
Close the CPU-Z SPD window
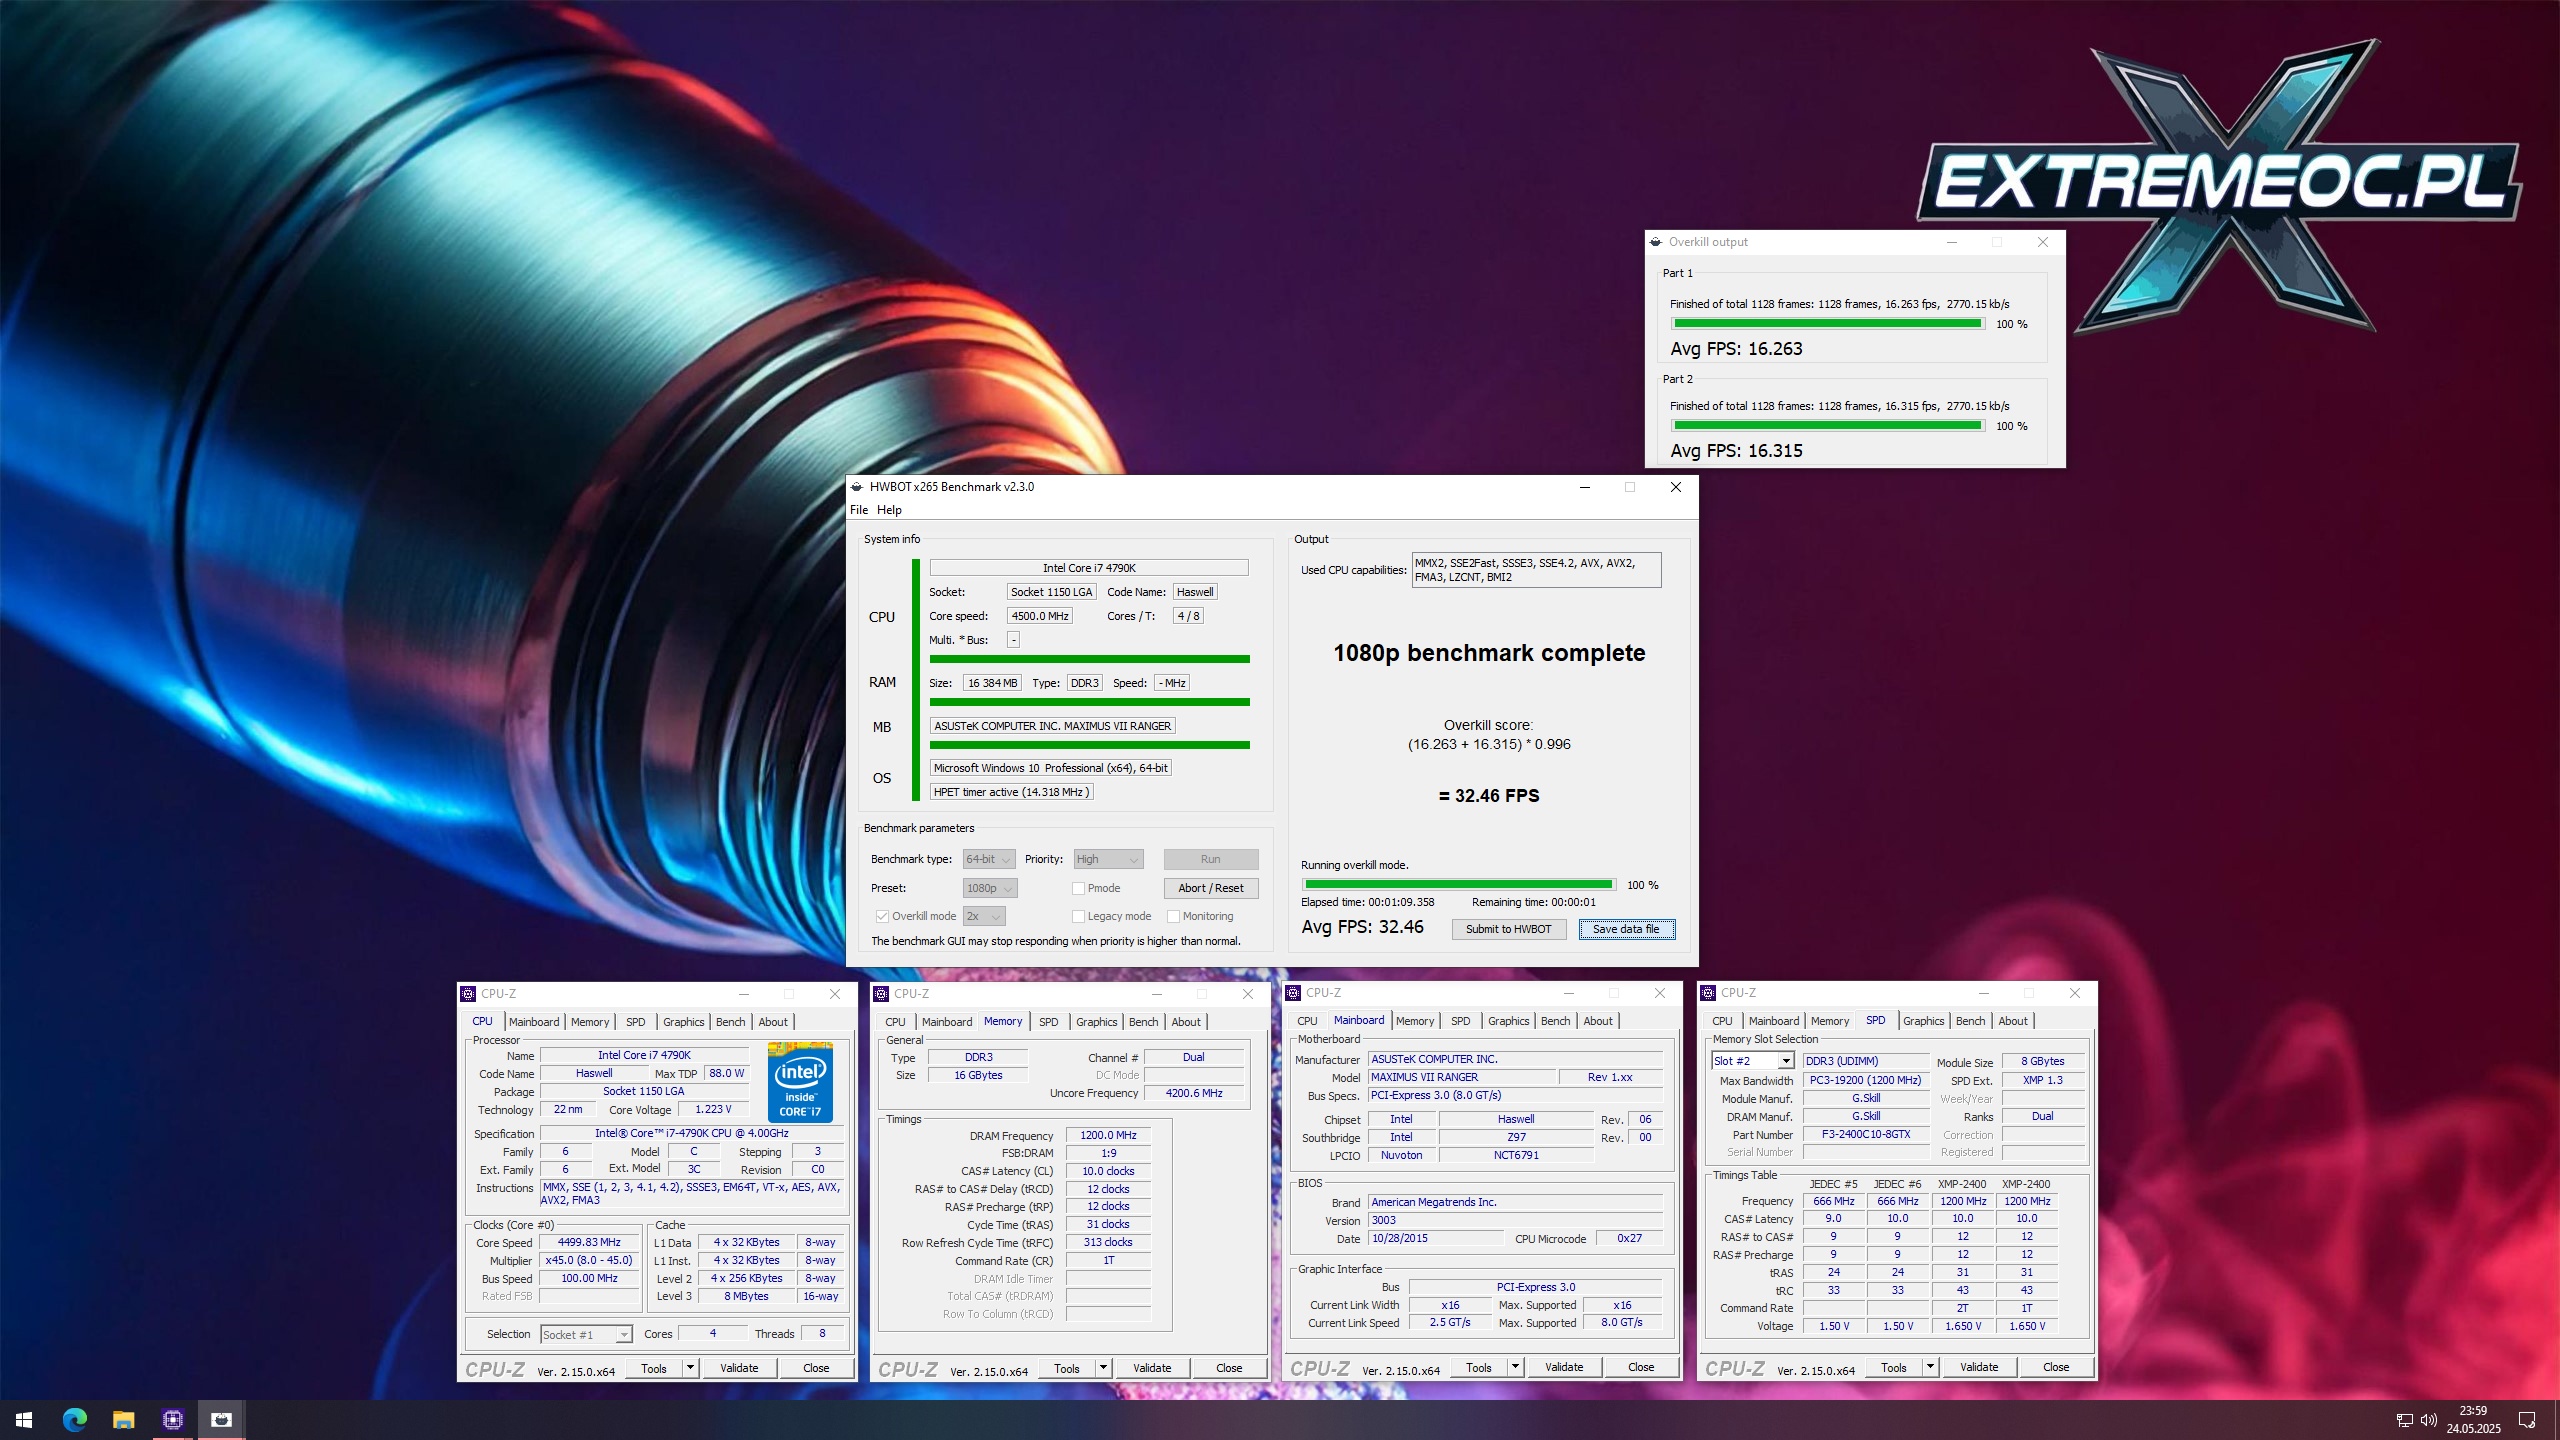coord(2075,993)
